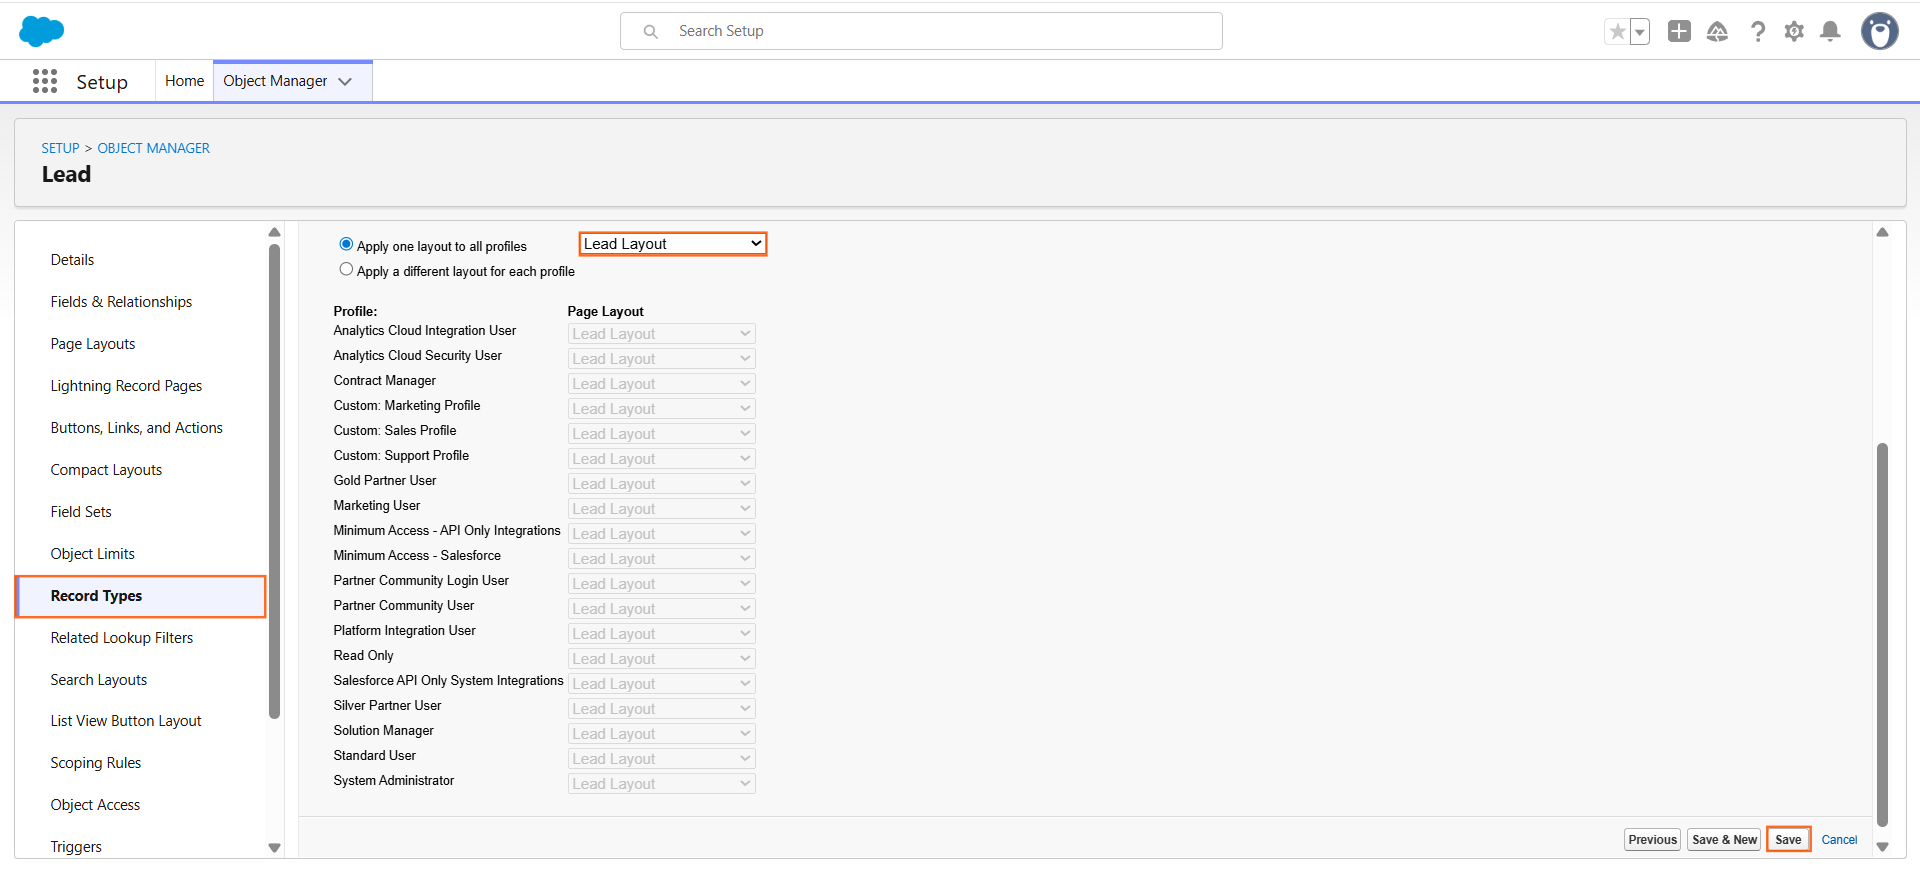Open Triggers in the sidebar

coord(76,847)
